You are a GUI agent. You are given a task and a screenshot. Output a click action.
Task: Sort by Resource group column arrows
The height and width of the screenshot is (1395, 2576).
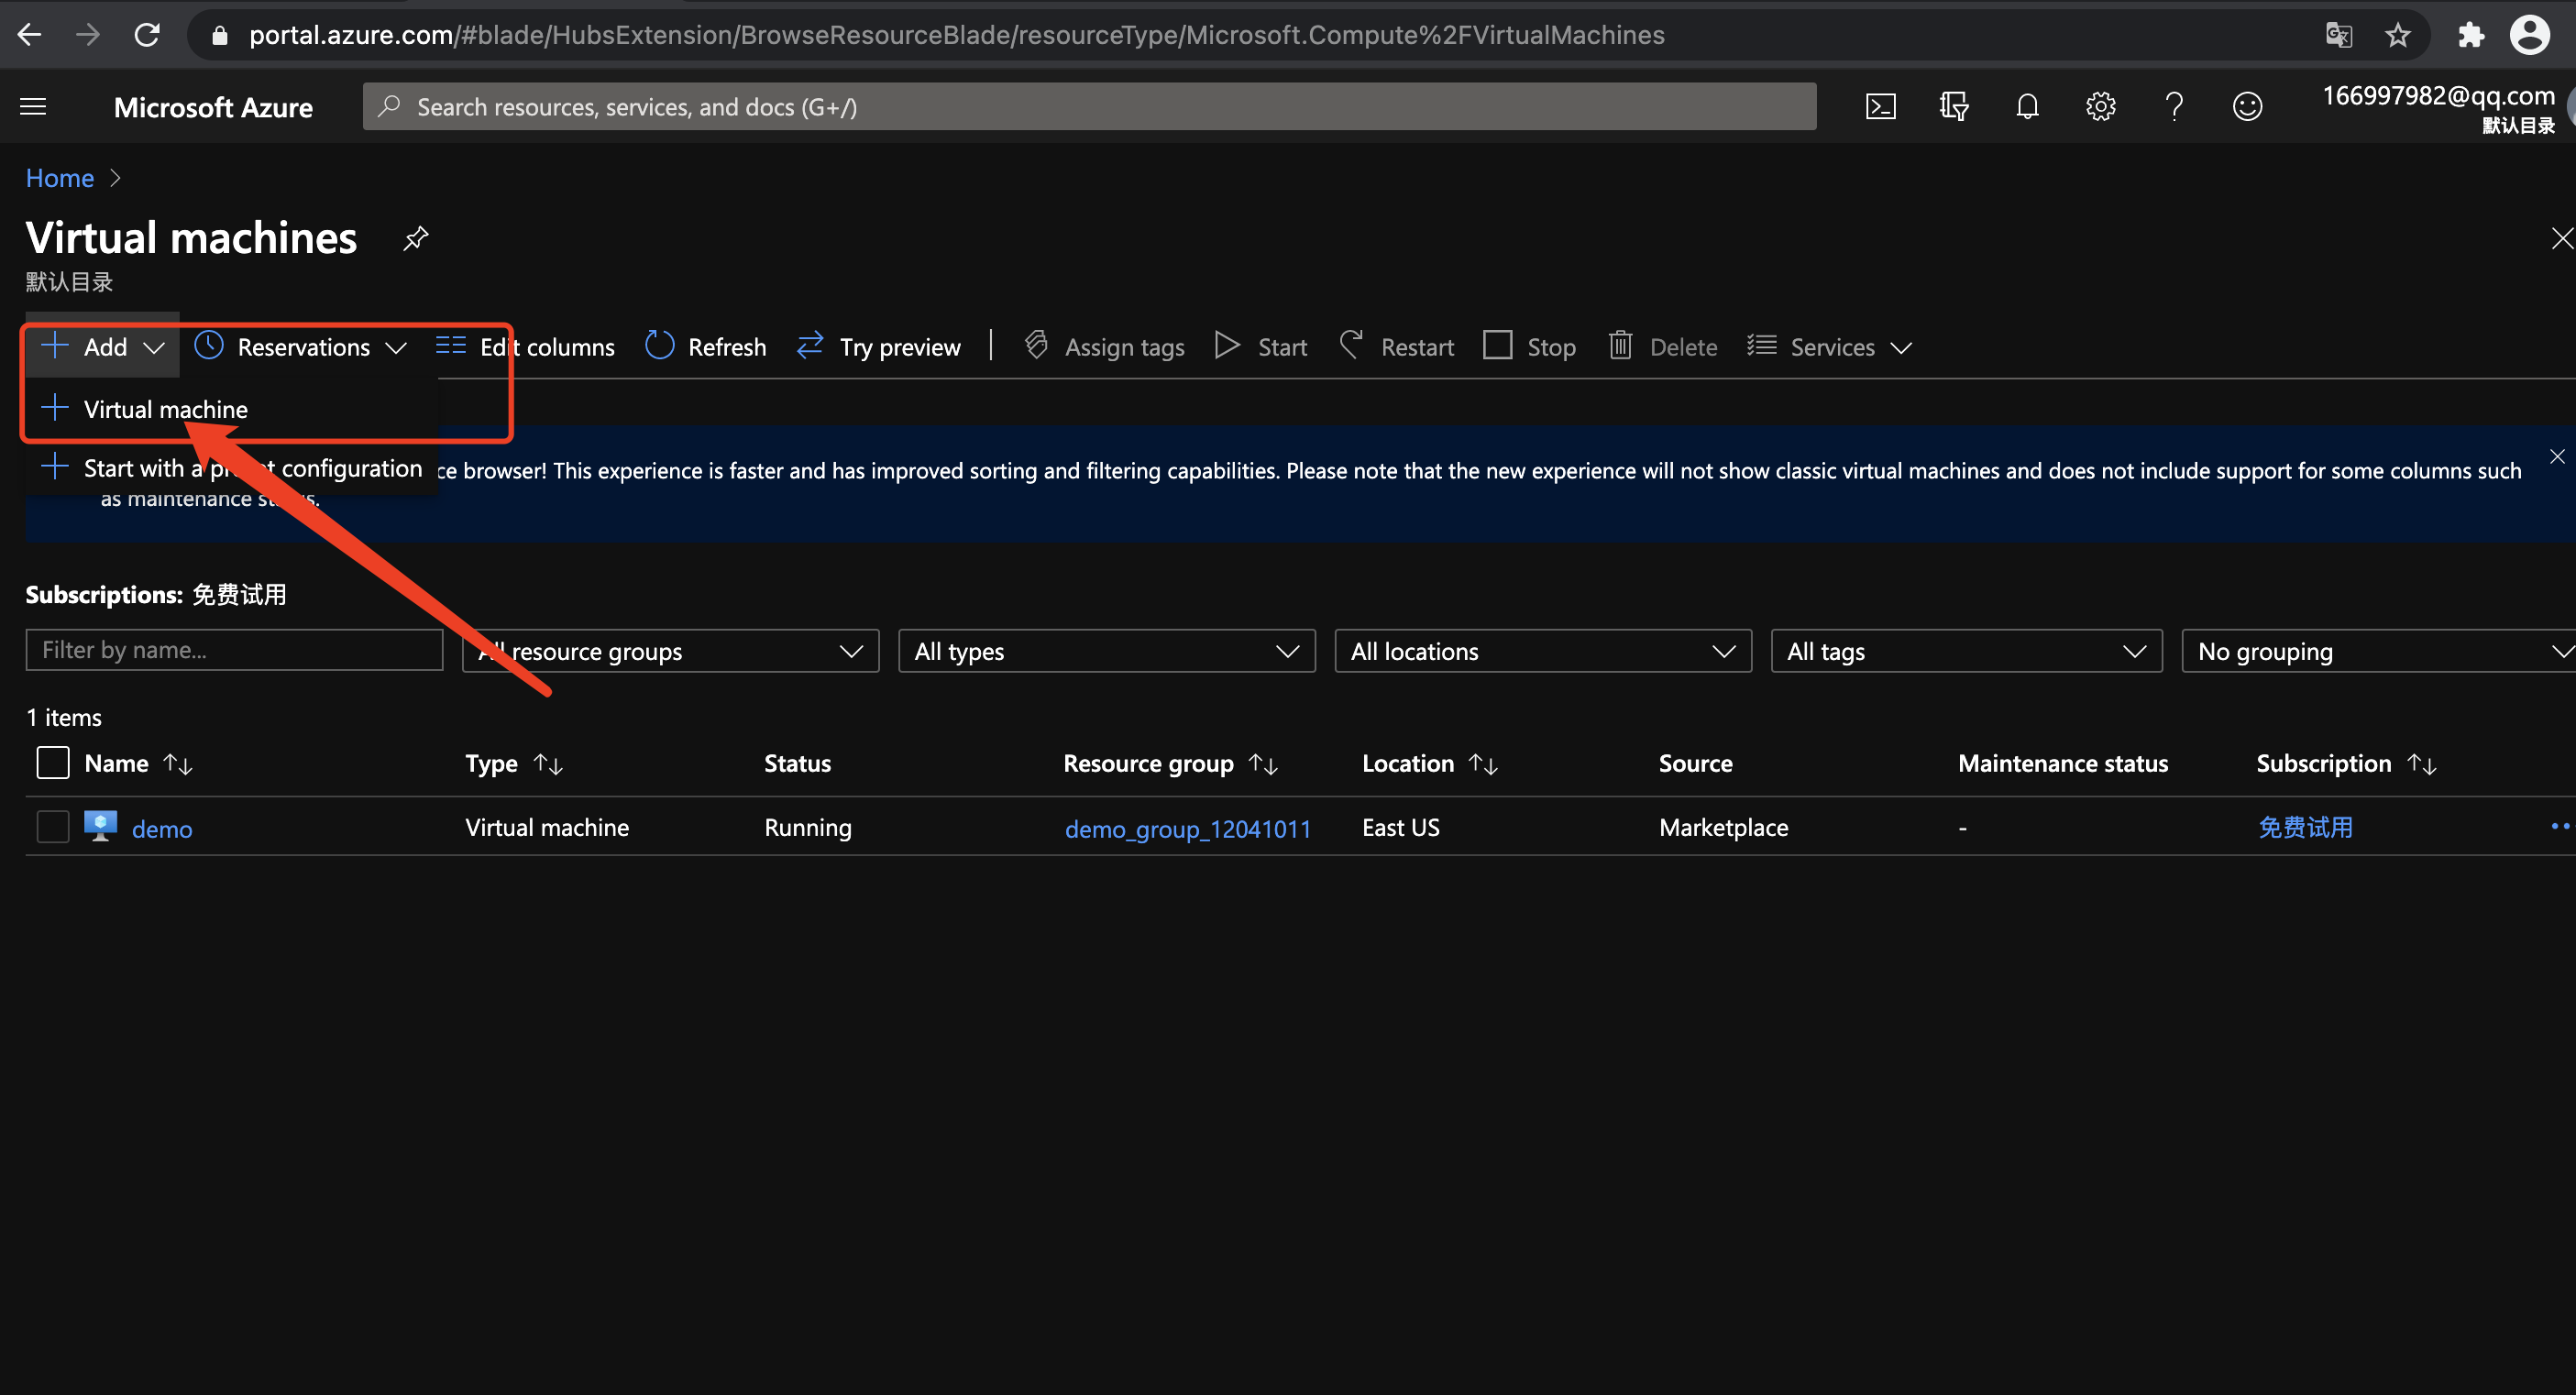1264,764
